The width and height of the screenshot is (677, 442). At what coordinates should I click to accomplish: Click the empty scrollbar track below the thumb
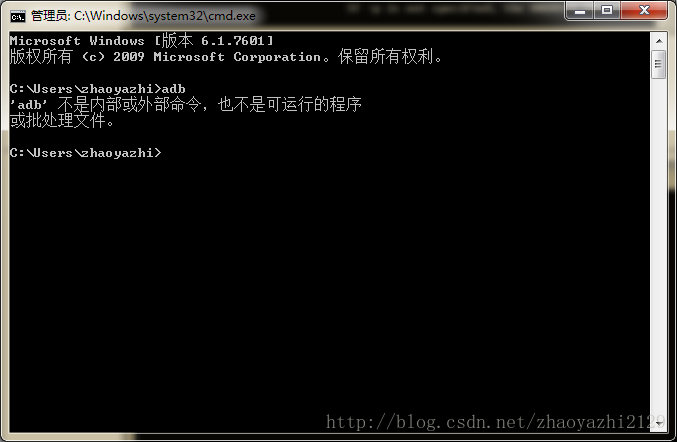point(658,246)
